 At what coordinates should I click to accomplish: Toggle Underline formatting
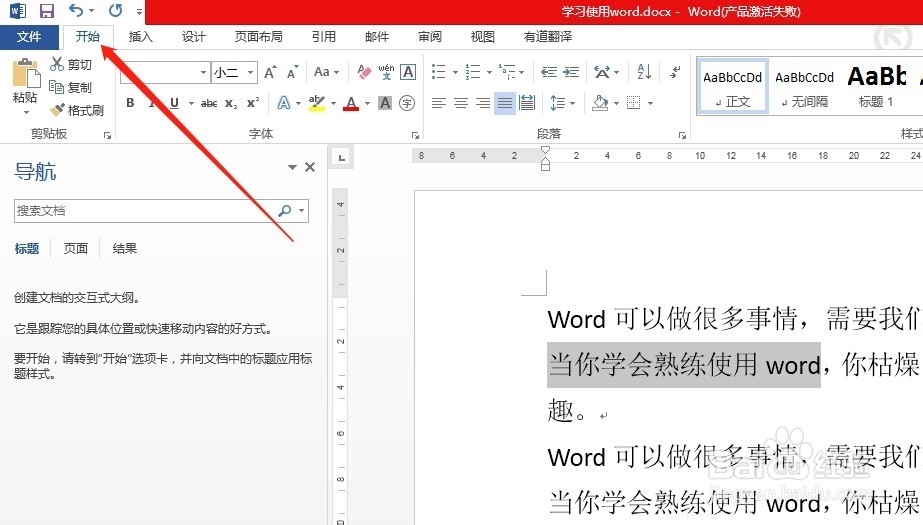[174, 103]
